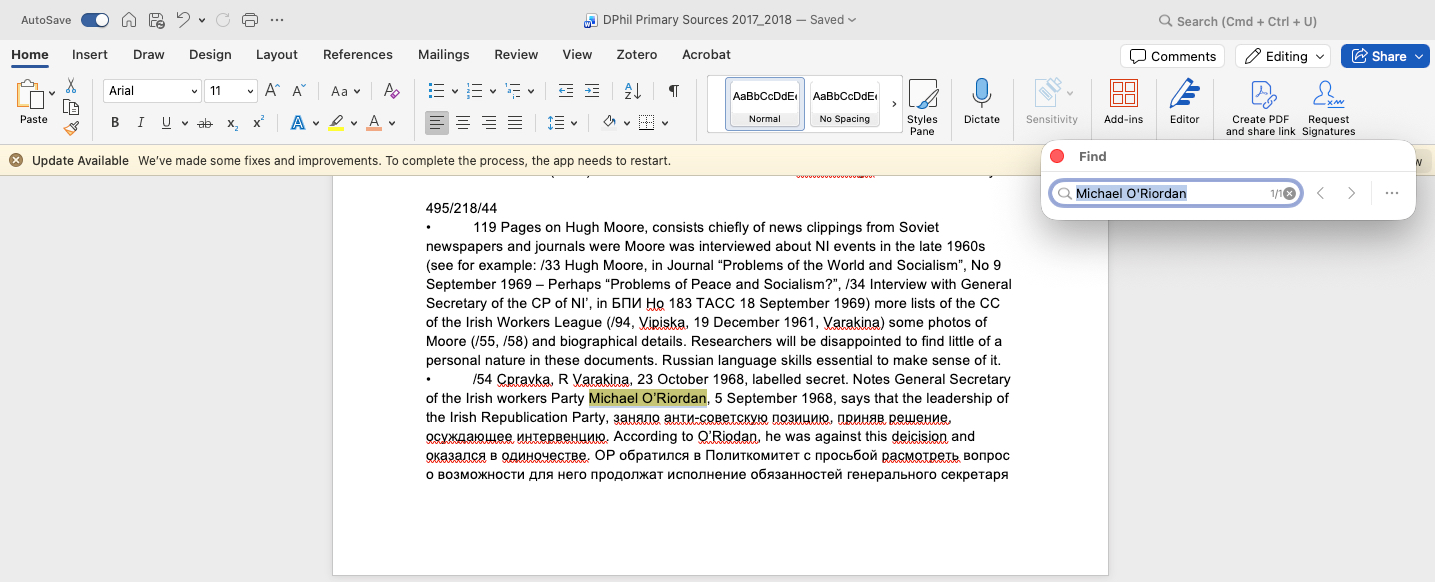Click Create PDF and share link

1261,96
